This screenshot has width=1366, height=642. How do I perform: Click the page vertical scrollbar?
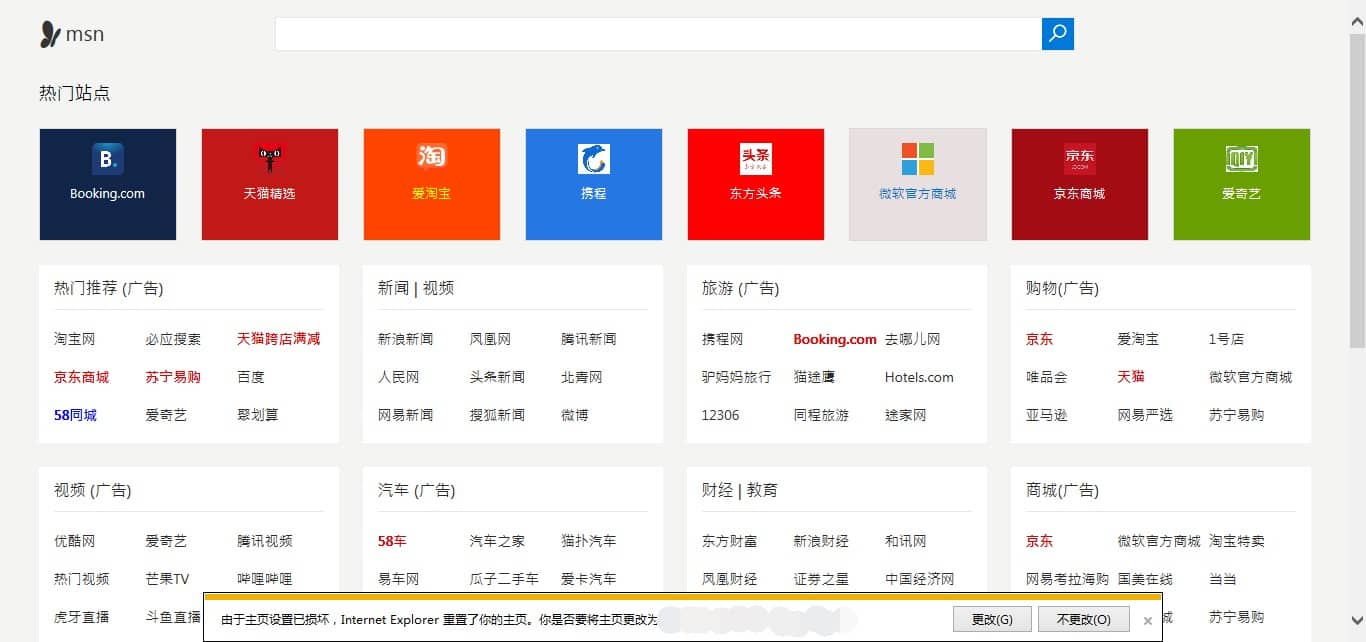(1357, 190)
